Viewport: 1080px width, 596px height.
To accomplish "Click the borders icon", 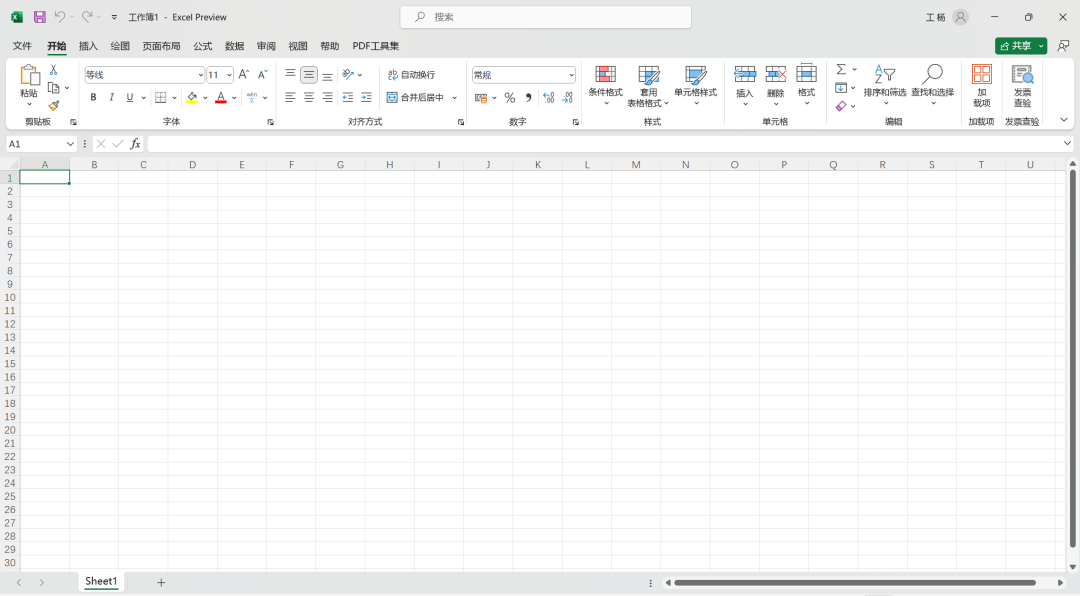I will [160, 97].
